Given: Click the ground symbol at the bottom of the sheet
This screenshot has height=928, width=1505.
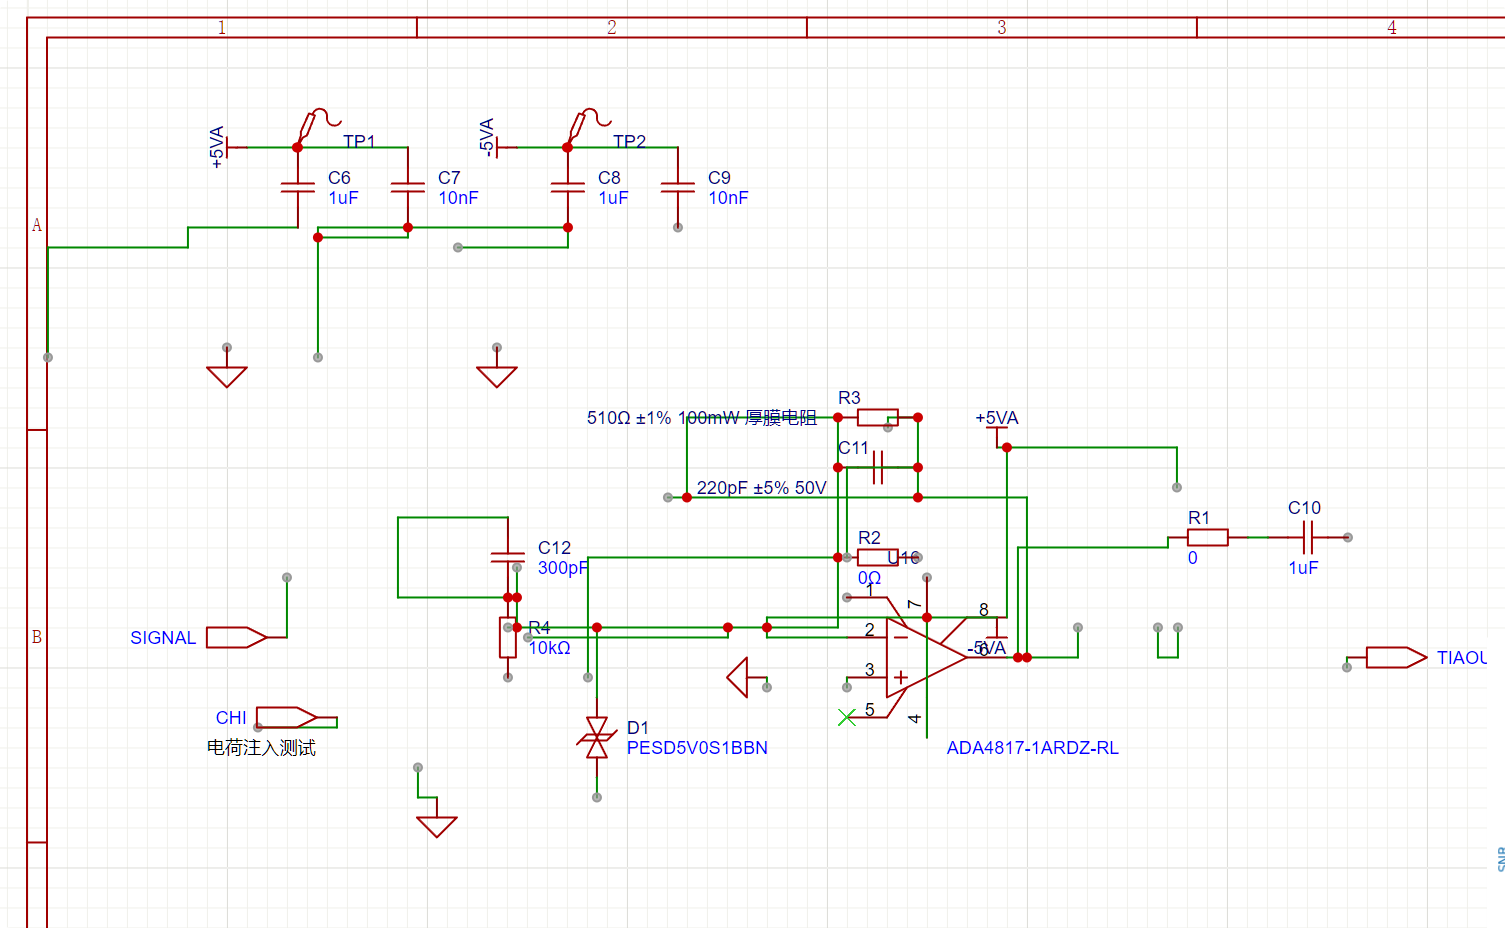Looking at the screenshot, I should pyautogui.click(x=437, y=826).
